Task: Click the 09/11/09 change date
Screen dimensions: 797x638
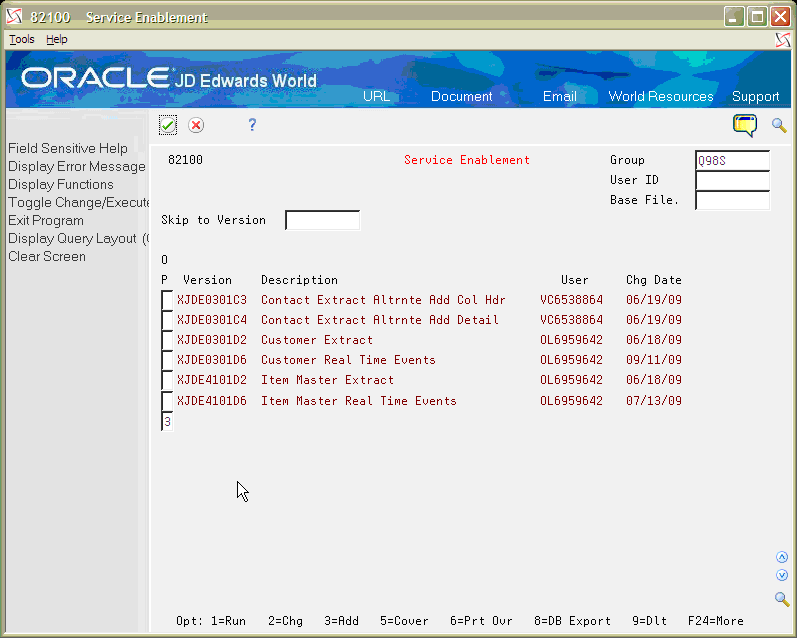Action: click(x=654, y=360)
